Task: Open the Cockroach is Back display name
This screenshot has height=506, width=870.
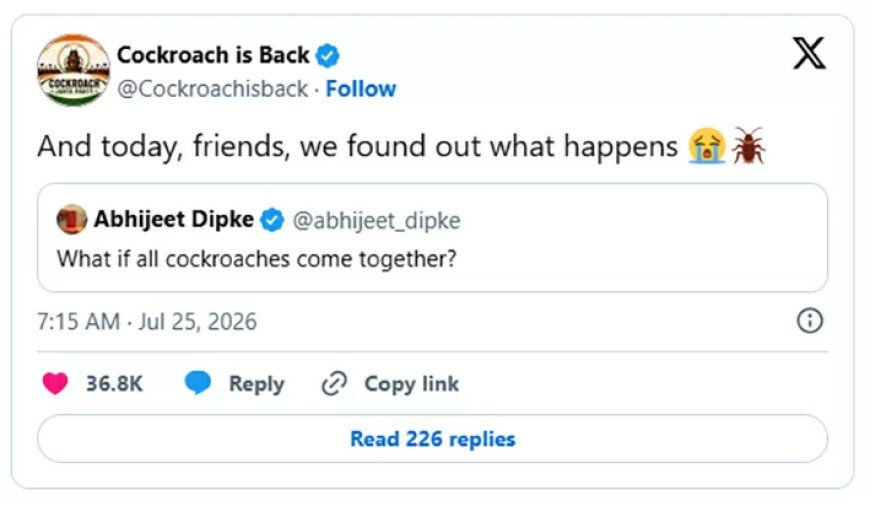Action: coord(213,55)
